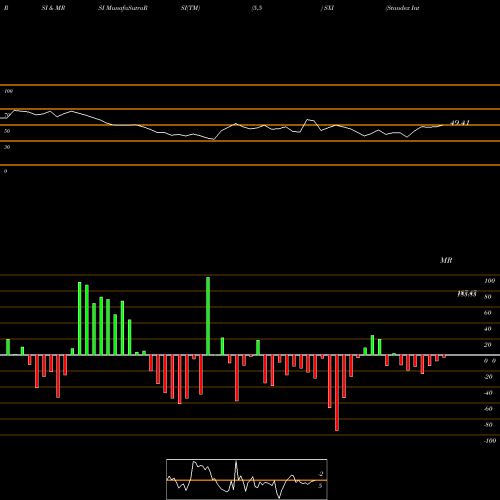Click the ') SXI' ticker in header
Image resolution: width=500 pixels, height=500 pixels.
click(x=327, y=8)
